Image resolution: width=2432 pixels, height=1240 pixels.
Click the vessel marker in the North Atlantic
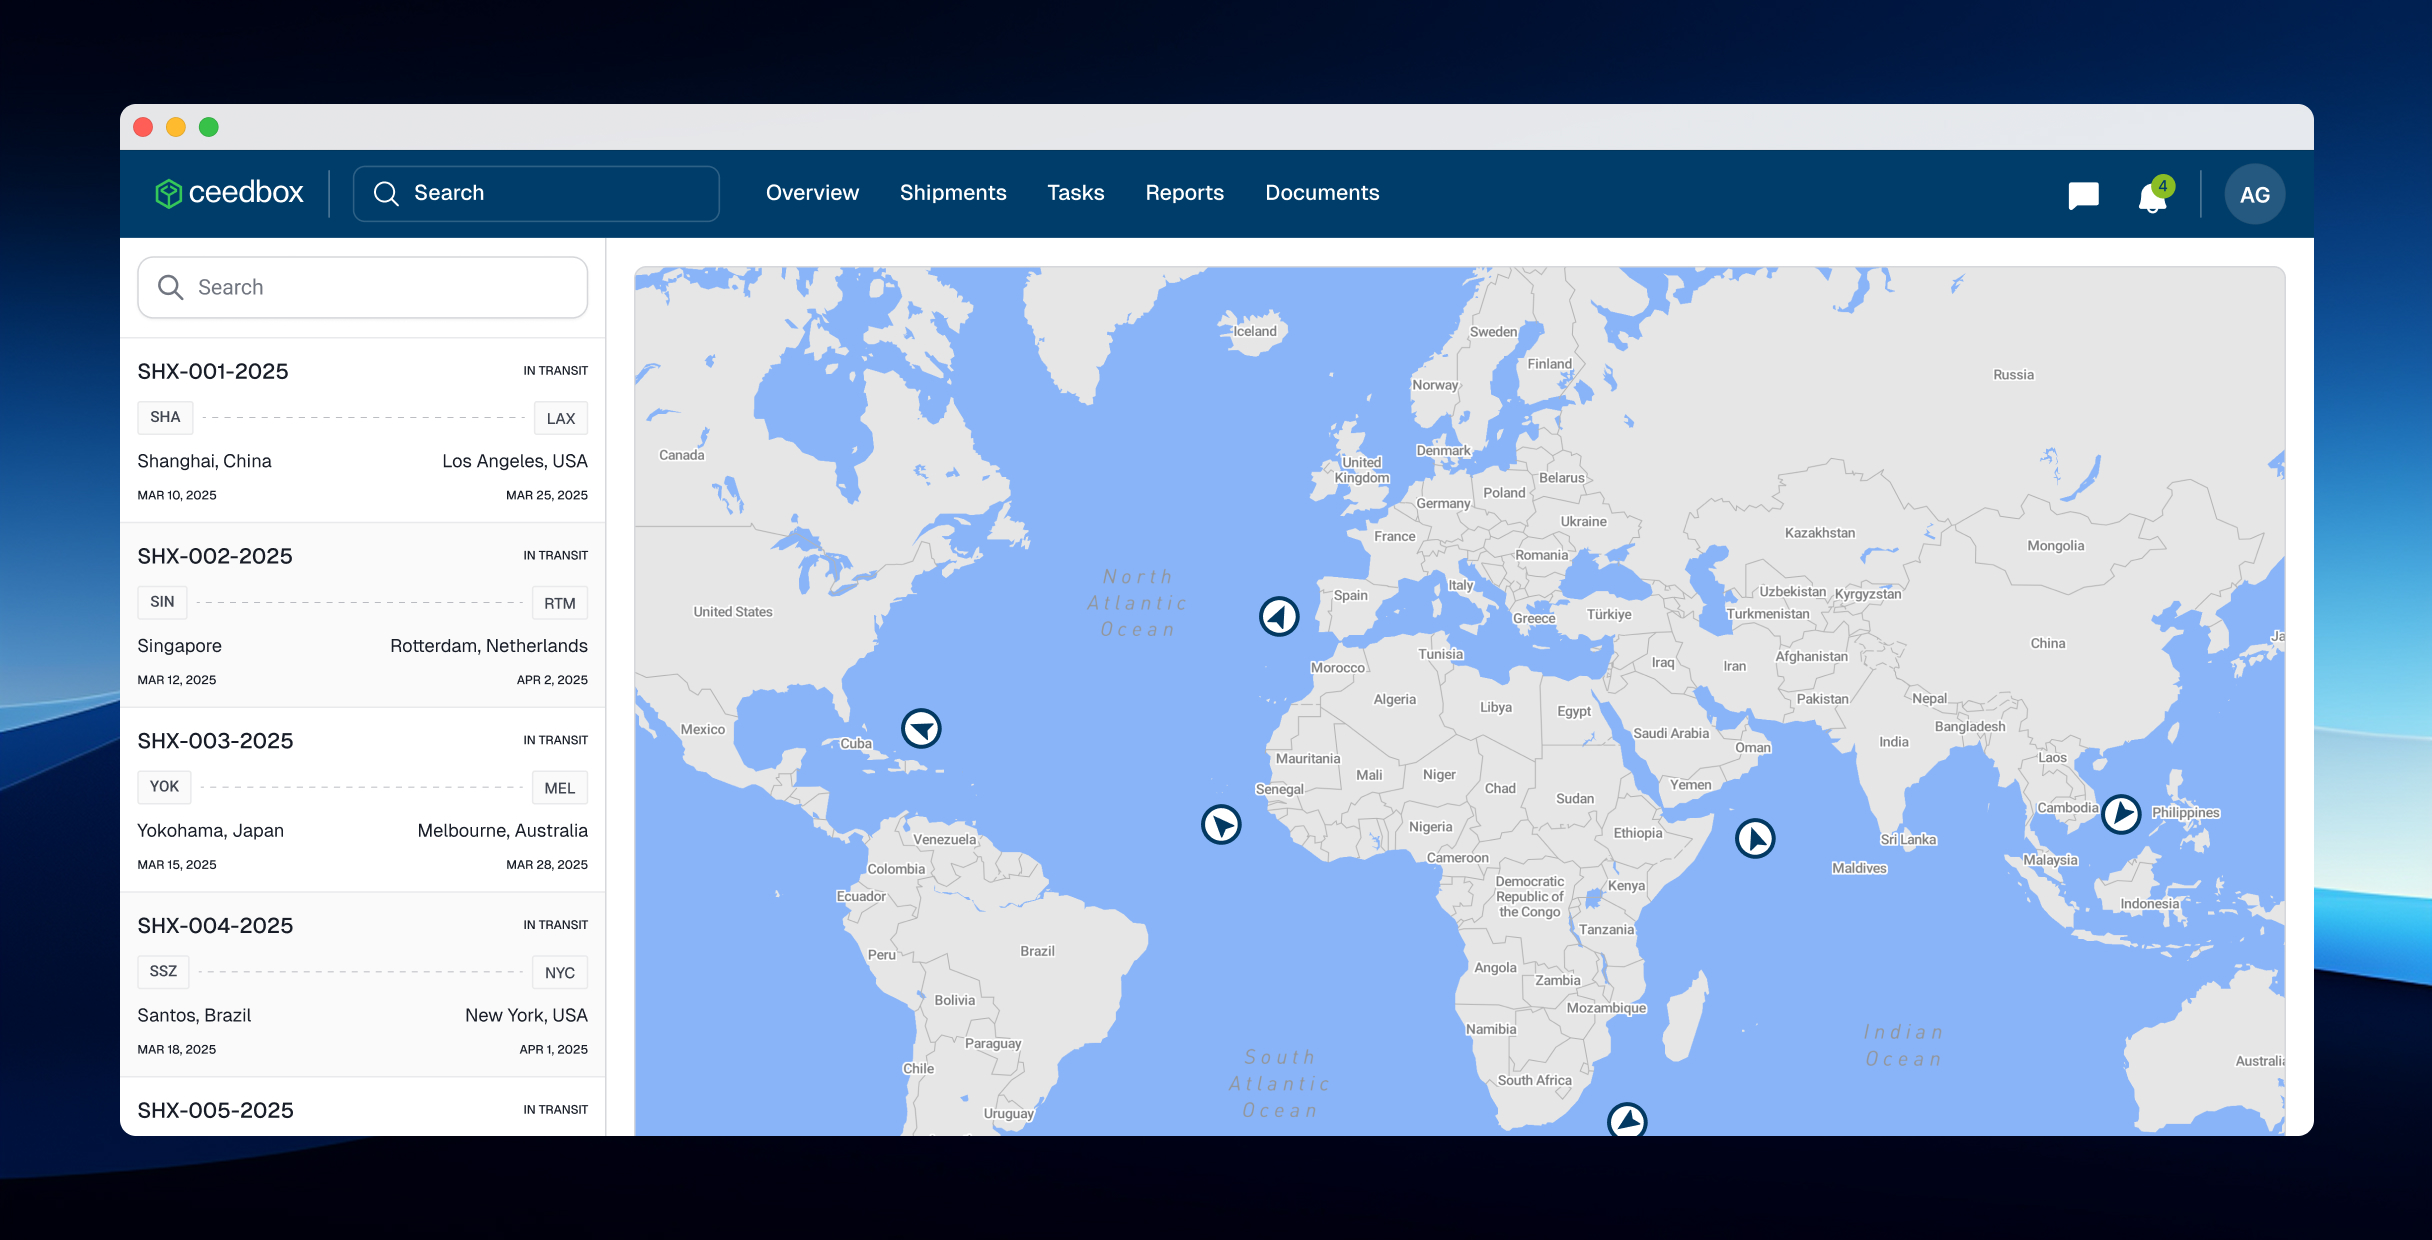1278,615
